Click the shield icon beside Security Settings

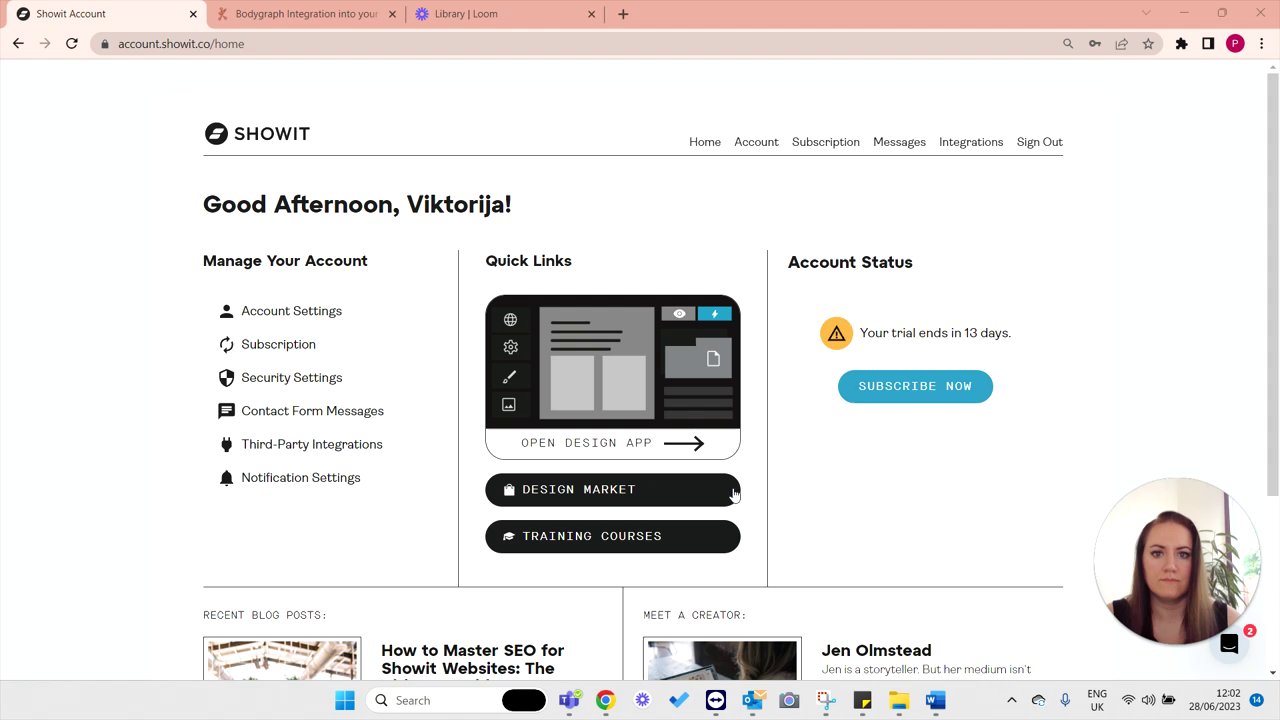pyautogui.click(x=226, y=378)
